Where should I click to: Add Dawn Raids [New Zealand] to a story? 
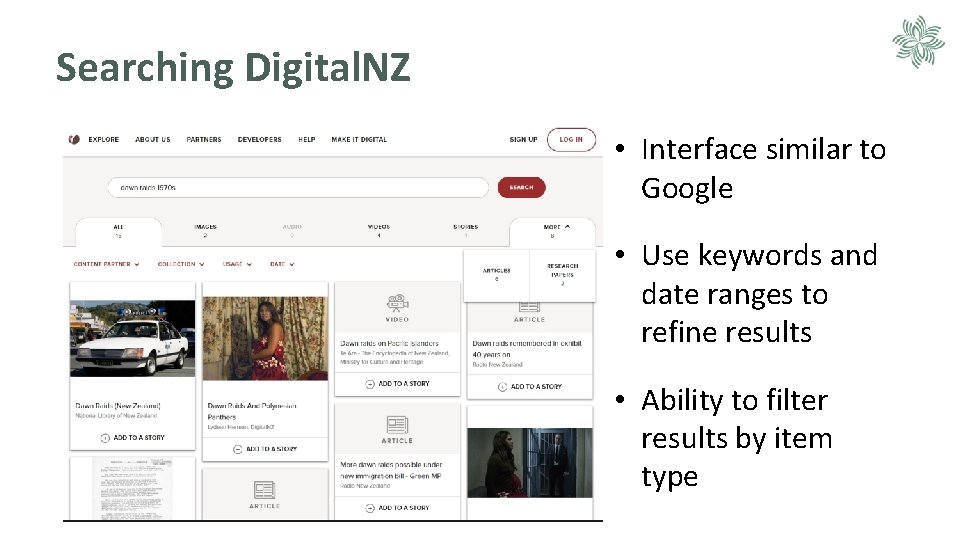point(132,438)
